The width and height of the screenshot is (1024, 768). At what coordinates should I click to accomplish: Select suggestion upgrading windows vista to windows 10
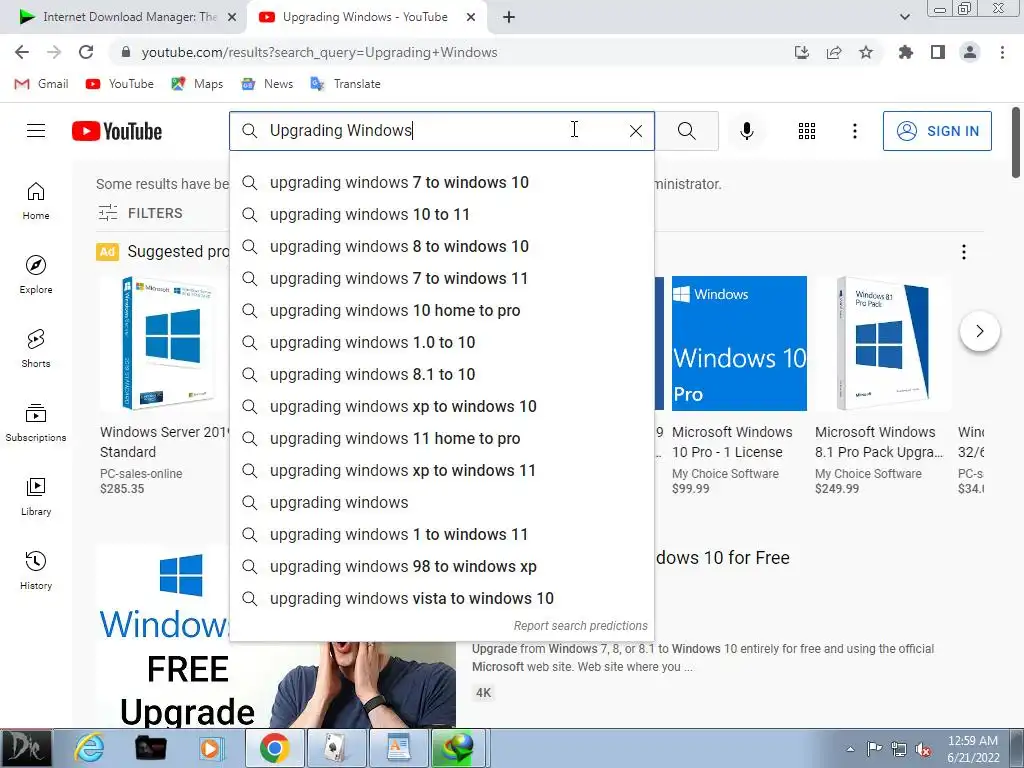pos(442,598)
